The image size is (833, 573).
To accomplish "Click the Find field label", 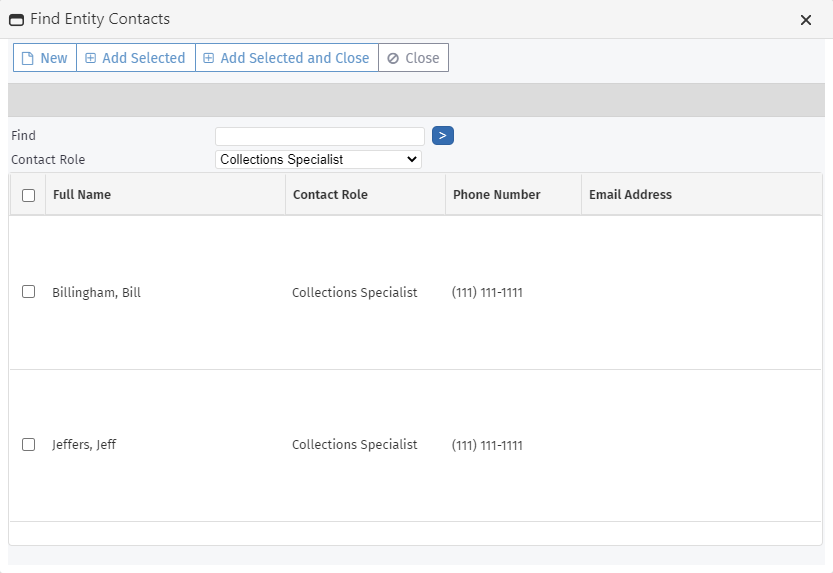I will (23, 136).
